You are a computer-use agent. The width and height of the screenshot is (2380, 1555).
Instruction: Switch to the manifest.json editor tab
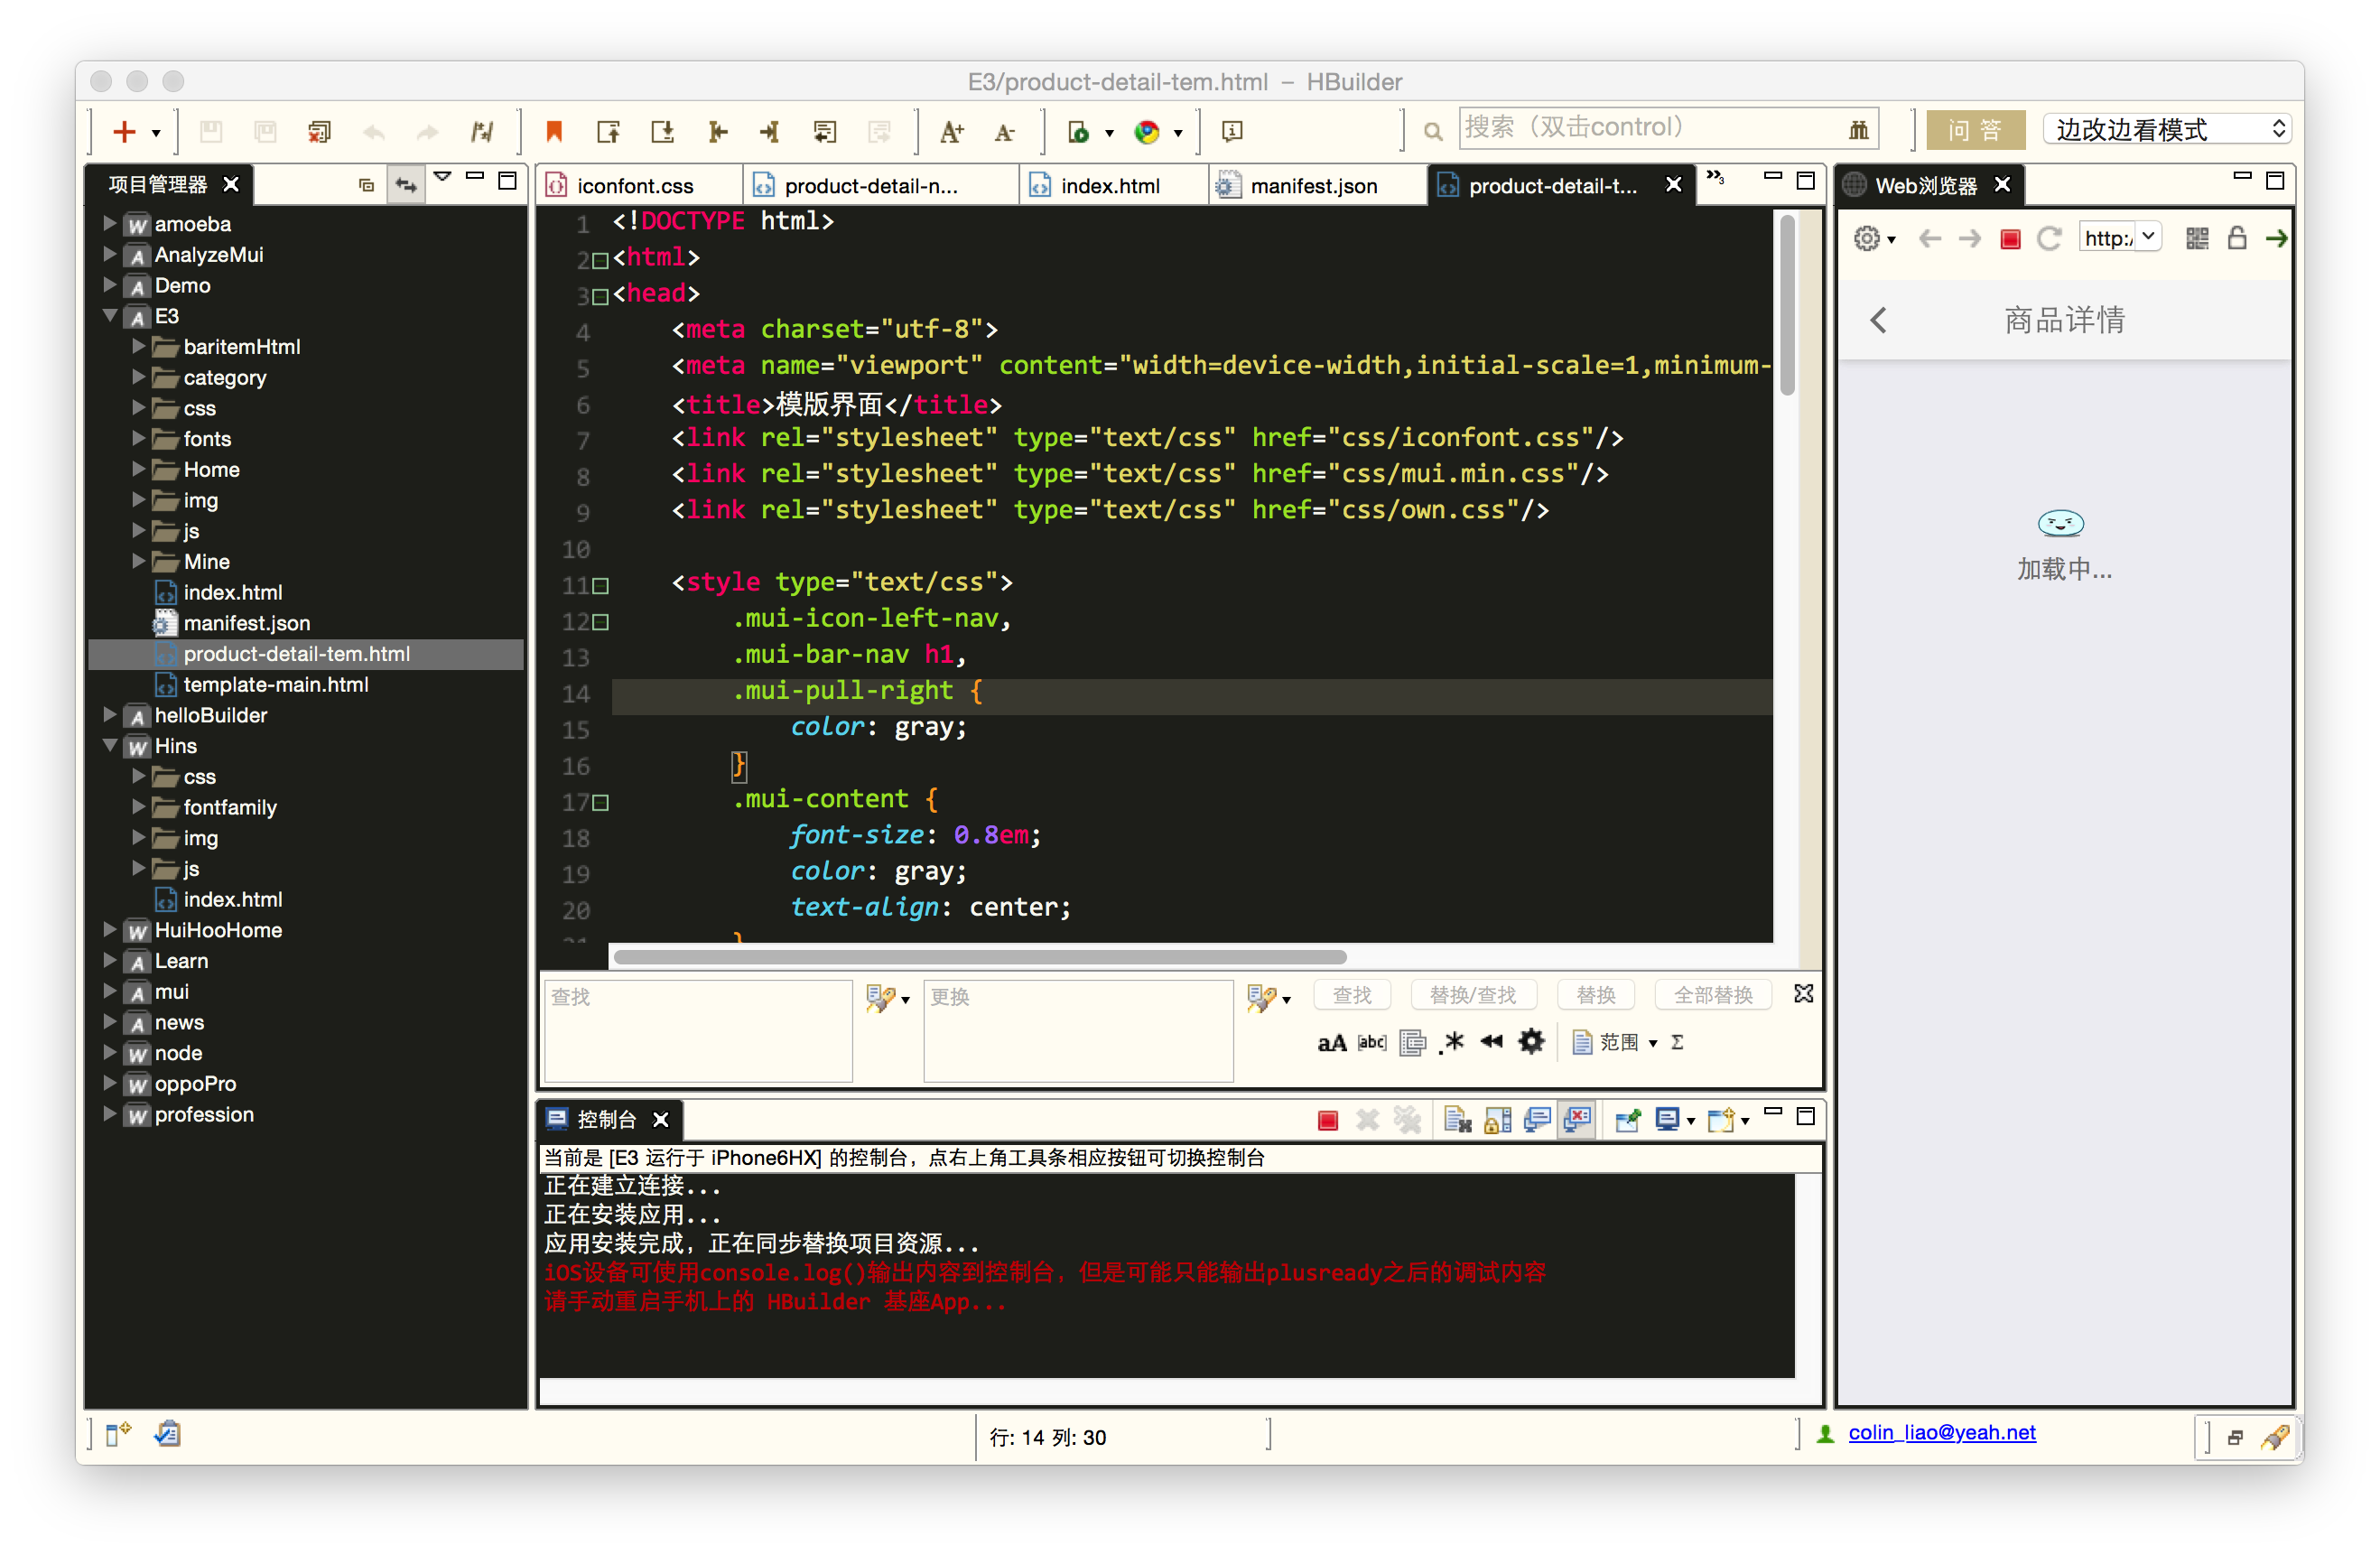1312,185
